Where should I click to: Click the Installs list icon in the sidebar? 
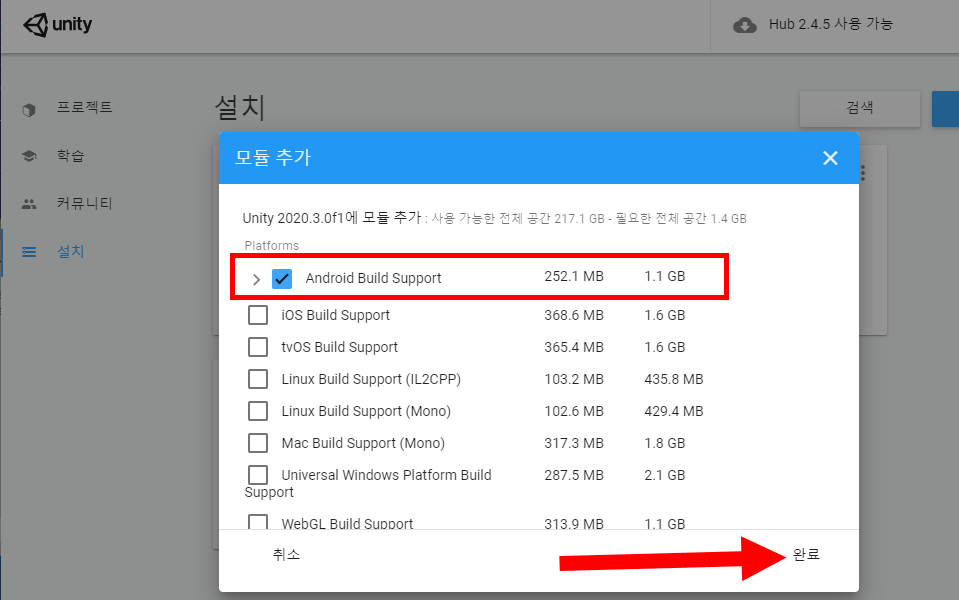(x=29, y=252)
